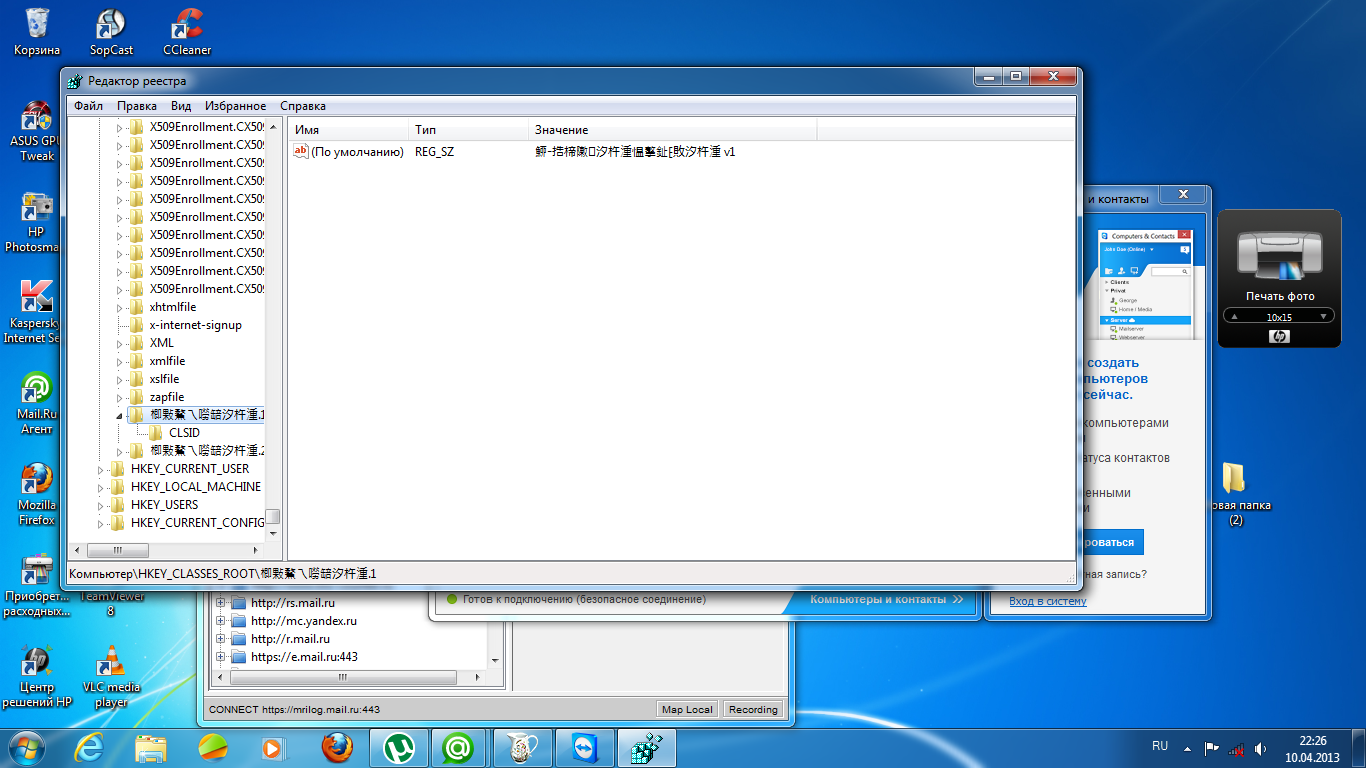Screen dimensions: 1366x768
Task: Click the next-size arrow right of 10x15
Action: point(1324,316)
